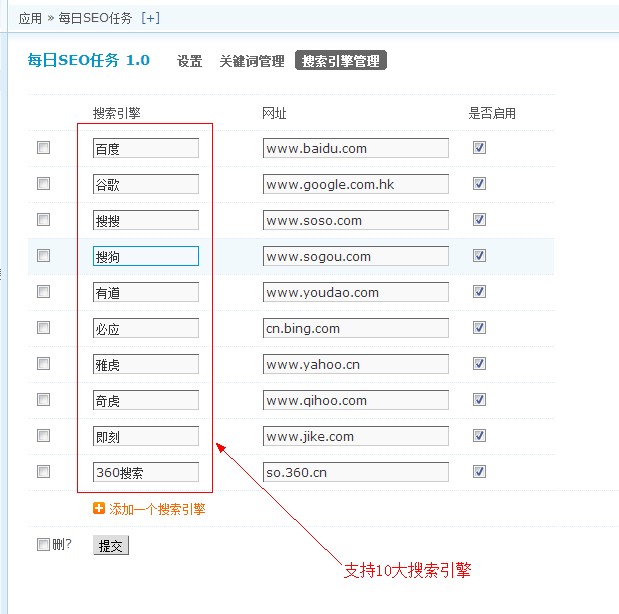Click the 搜搜 search engine name field

pyautogui.click(x=146, y=220)
